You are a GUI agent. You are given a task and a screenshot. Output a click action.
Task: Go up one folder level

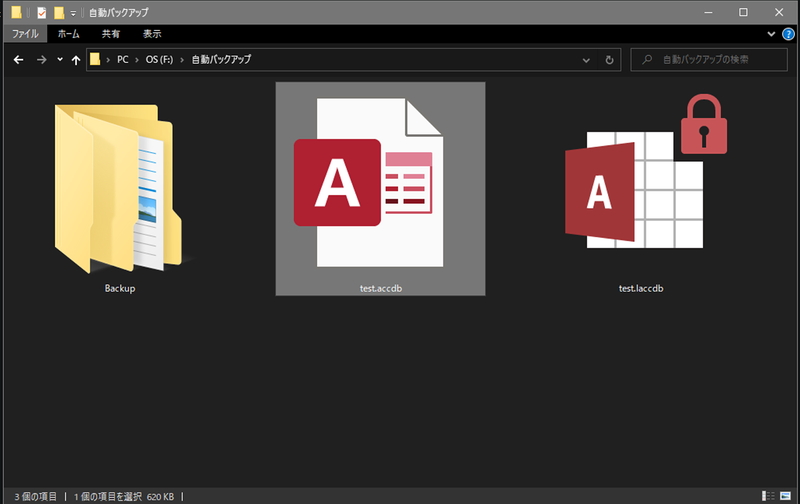[76, 60]
